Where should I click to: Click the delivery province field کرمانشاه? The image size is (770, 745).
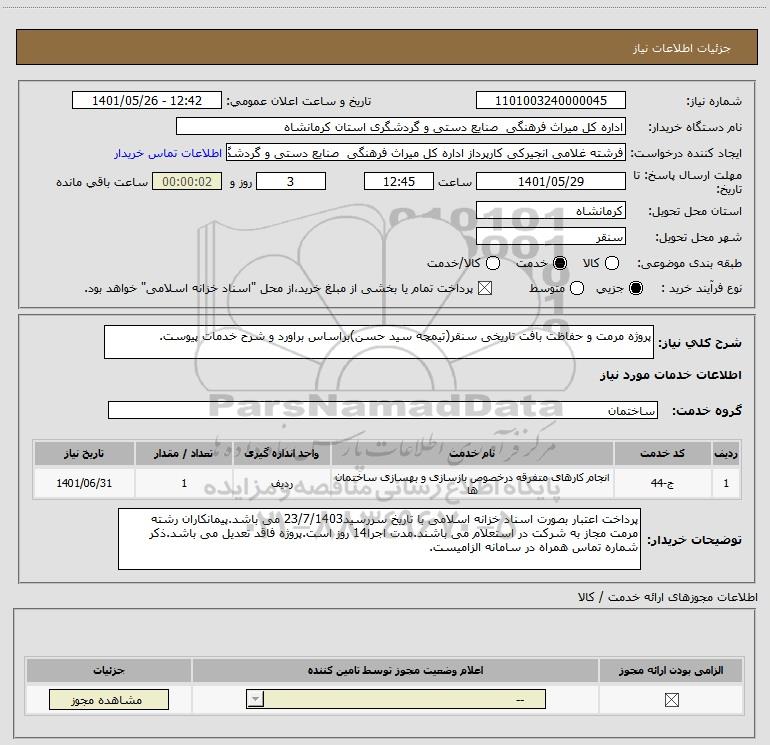pos(550,211)
